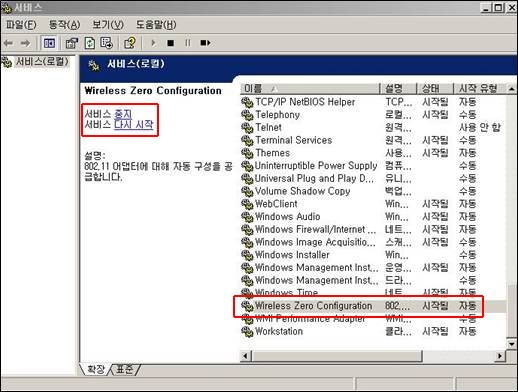
Task: Sort by the 시작 유형 column header
Action: (x=480, y=89)
